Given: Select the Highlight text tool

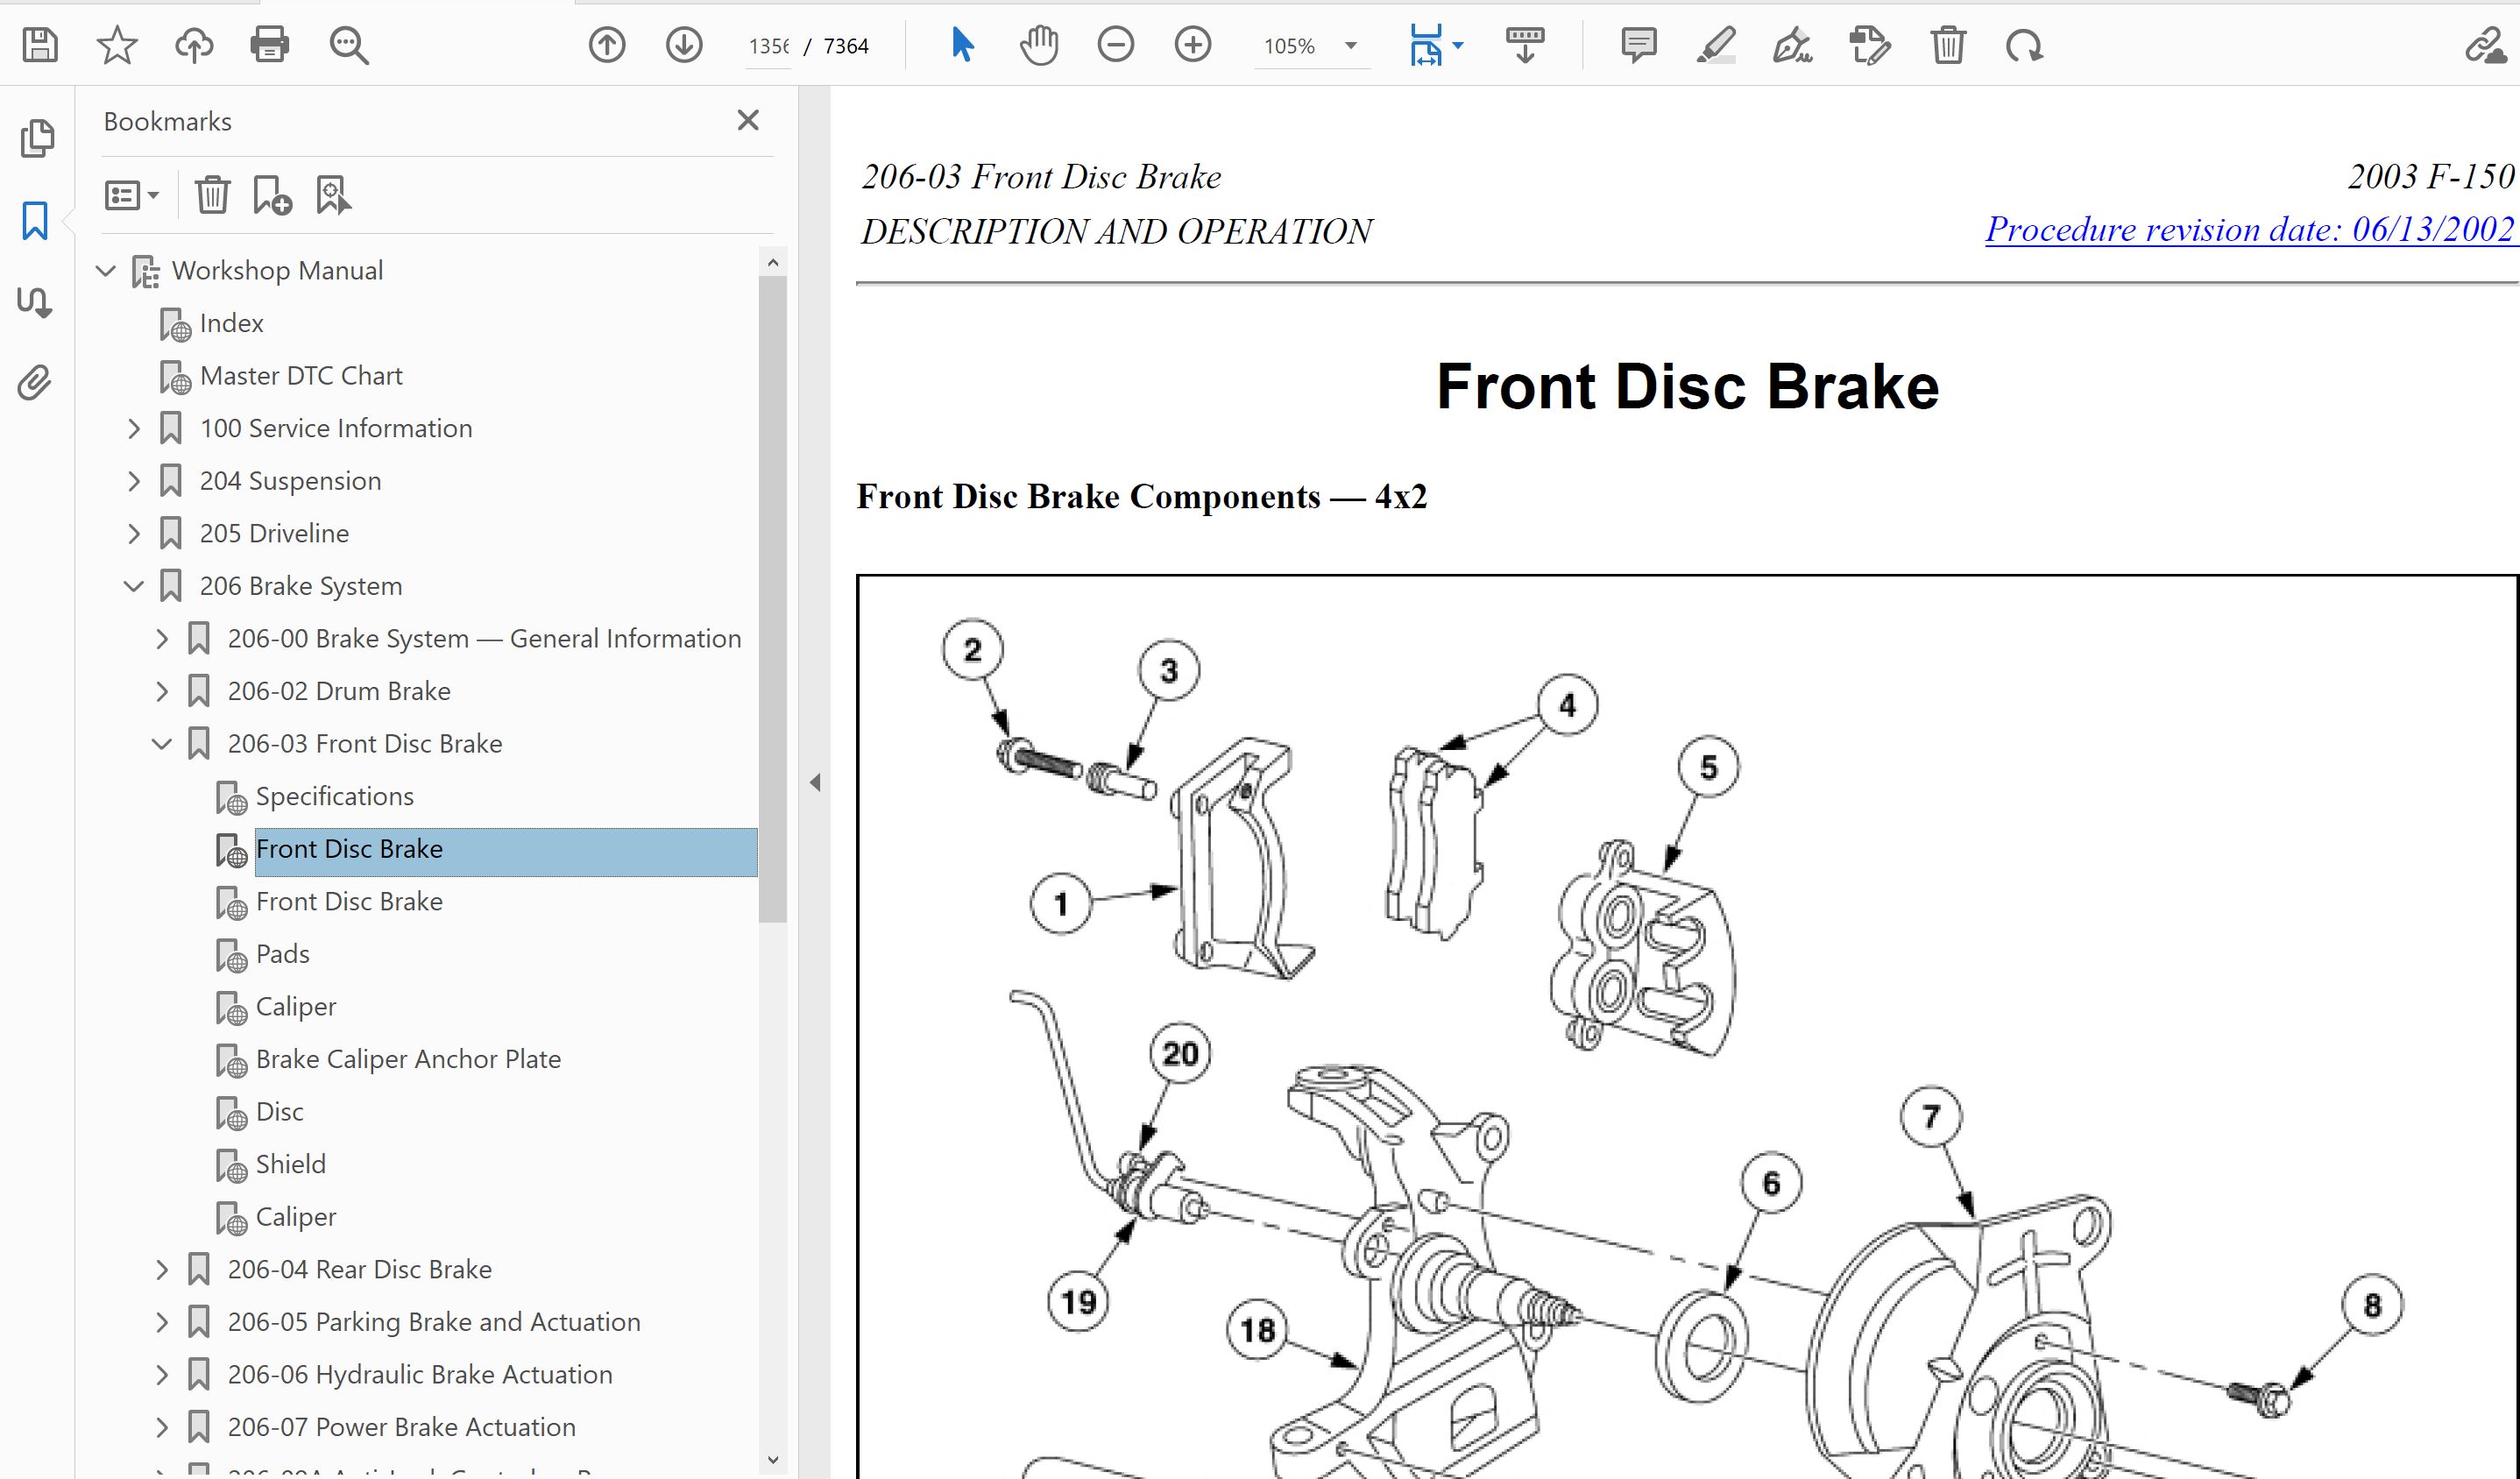Looking at the screenshot, I should coord(1716,46).
